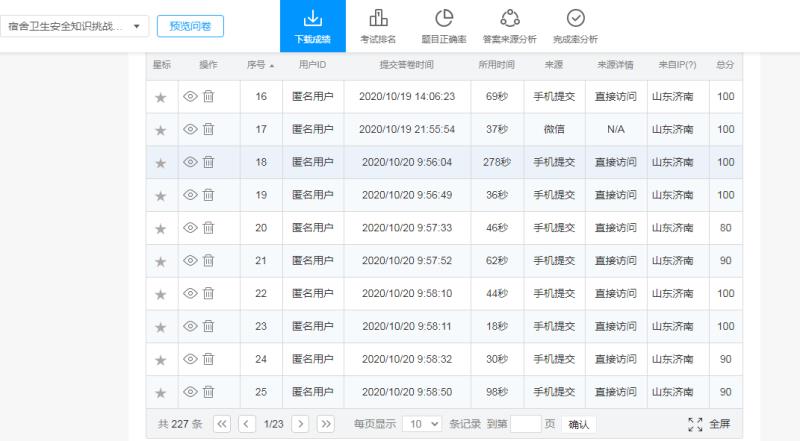Jump to last page of records

coord(326,424)
